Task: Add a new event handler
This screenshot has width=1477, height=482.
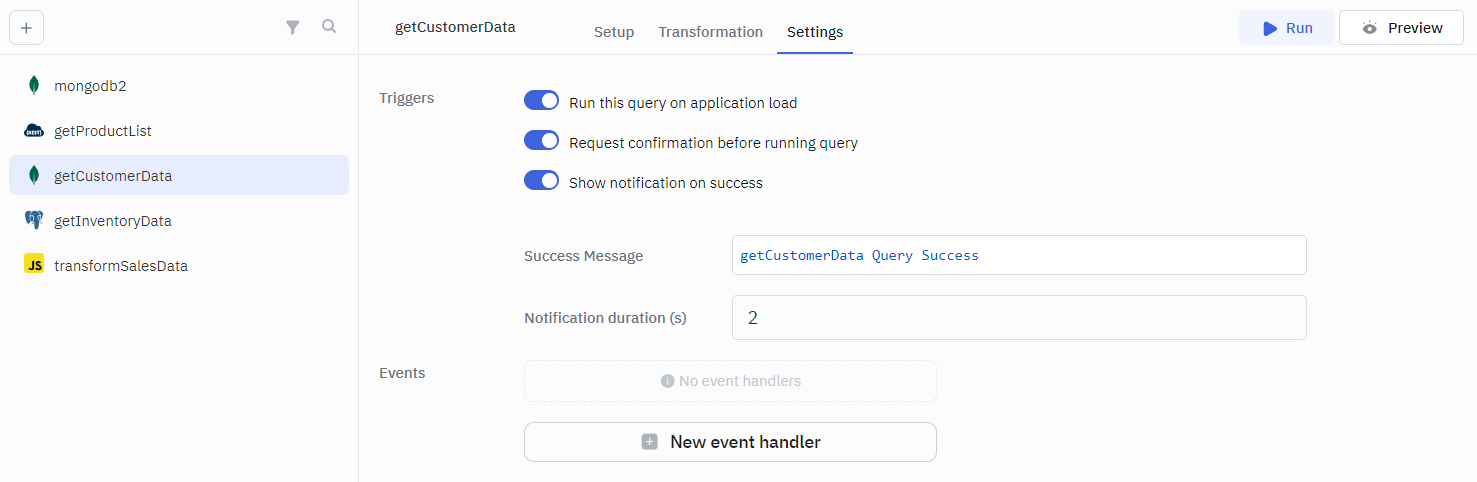Action: (x=730, y=442)
